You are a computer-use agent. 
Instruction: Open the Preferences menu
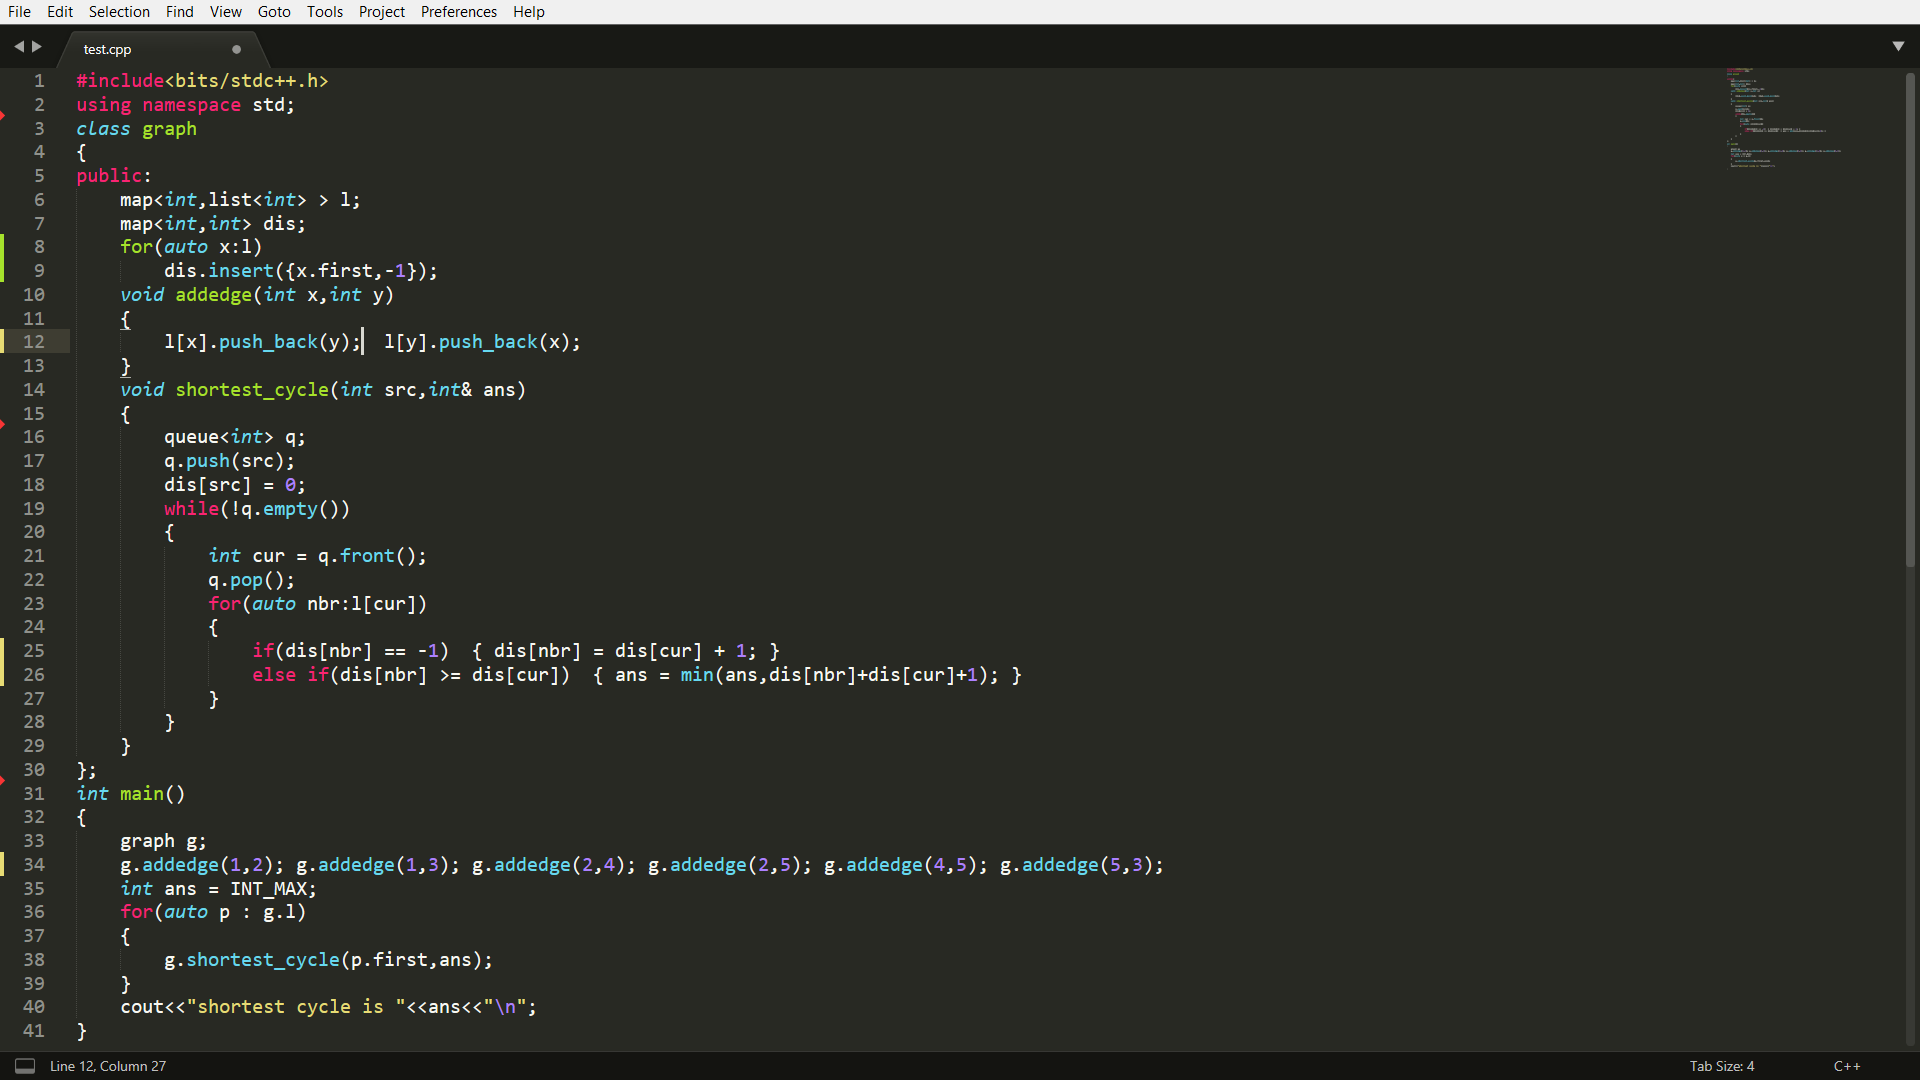pyautogui.click(x=458, y=12)
